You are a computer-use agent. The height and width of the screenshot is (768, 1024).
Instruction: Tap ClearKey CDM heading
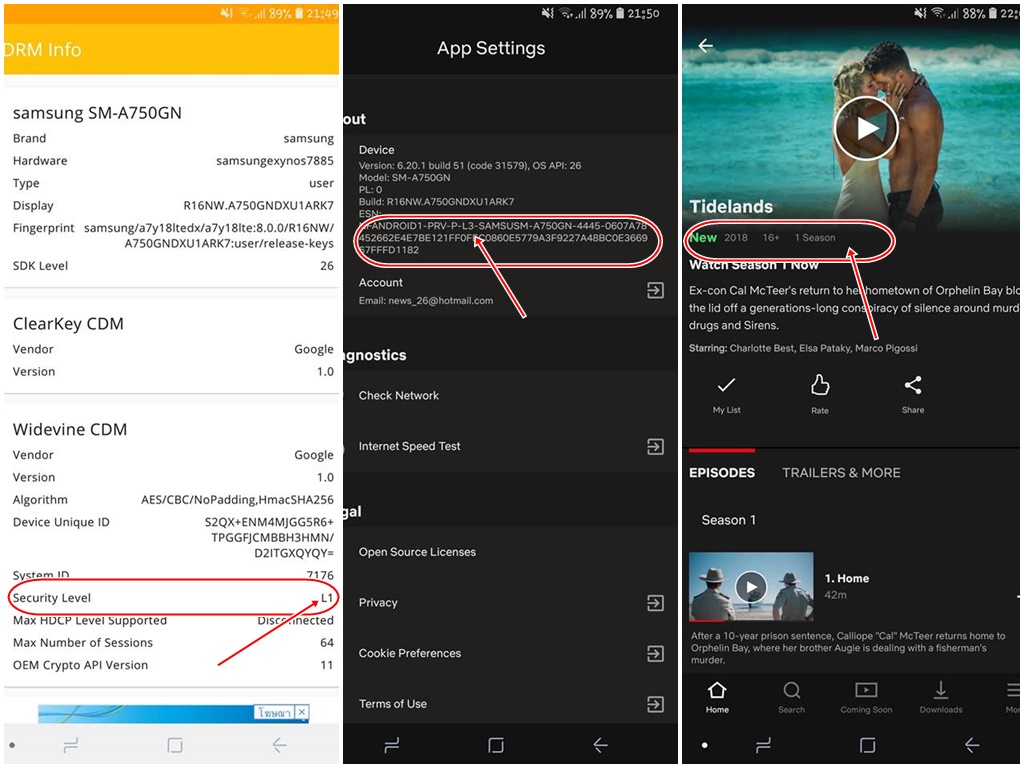click(x=68, y=324)
